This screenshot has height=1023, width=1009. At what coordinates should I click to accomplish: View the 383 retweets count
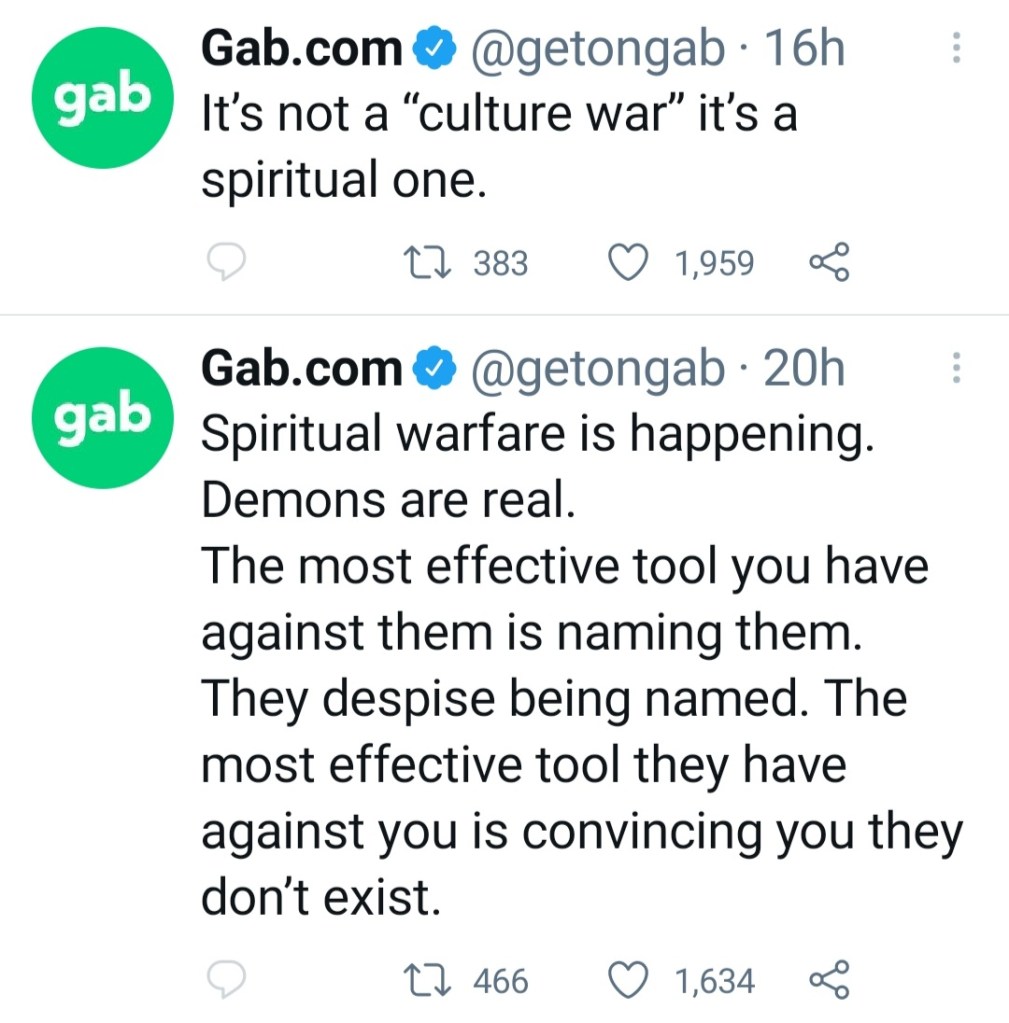pyautogui.click(x=500, y=263)
